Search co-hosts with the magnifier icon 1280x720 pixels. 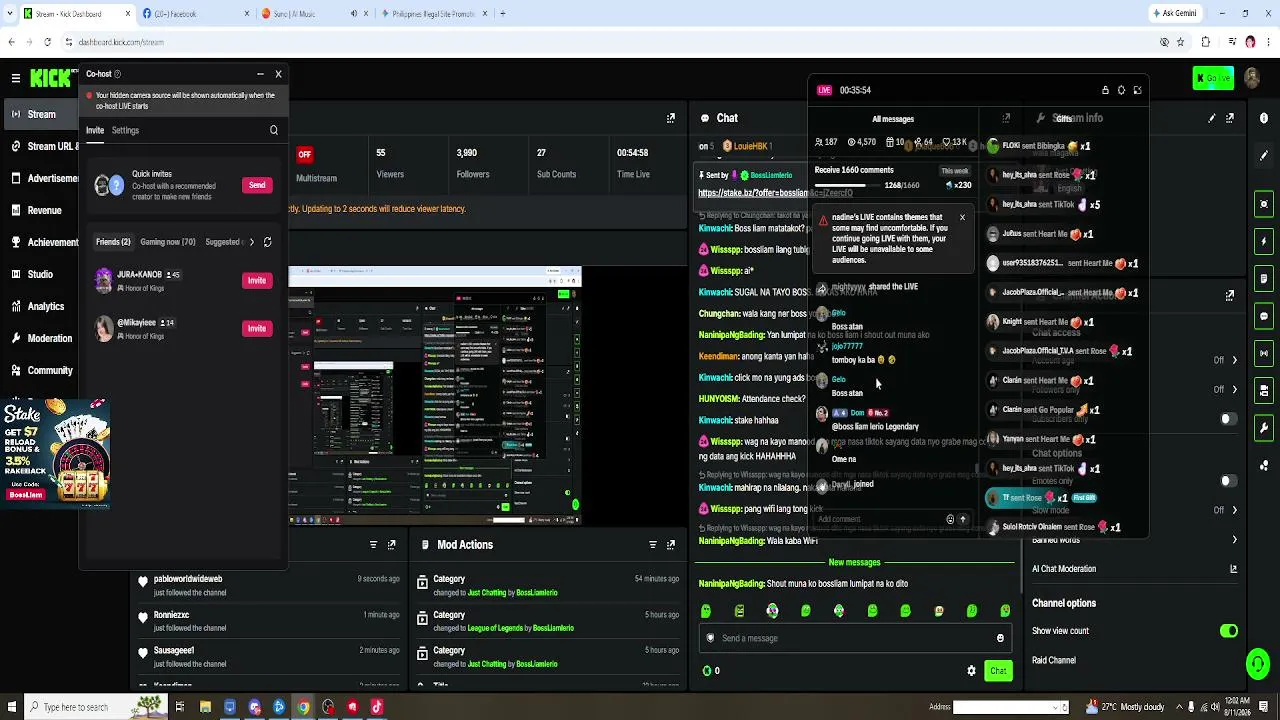tap(274, 130)
